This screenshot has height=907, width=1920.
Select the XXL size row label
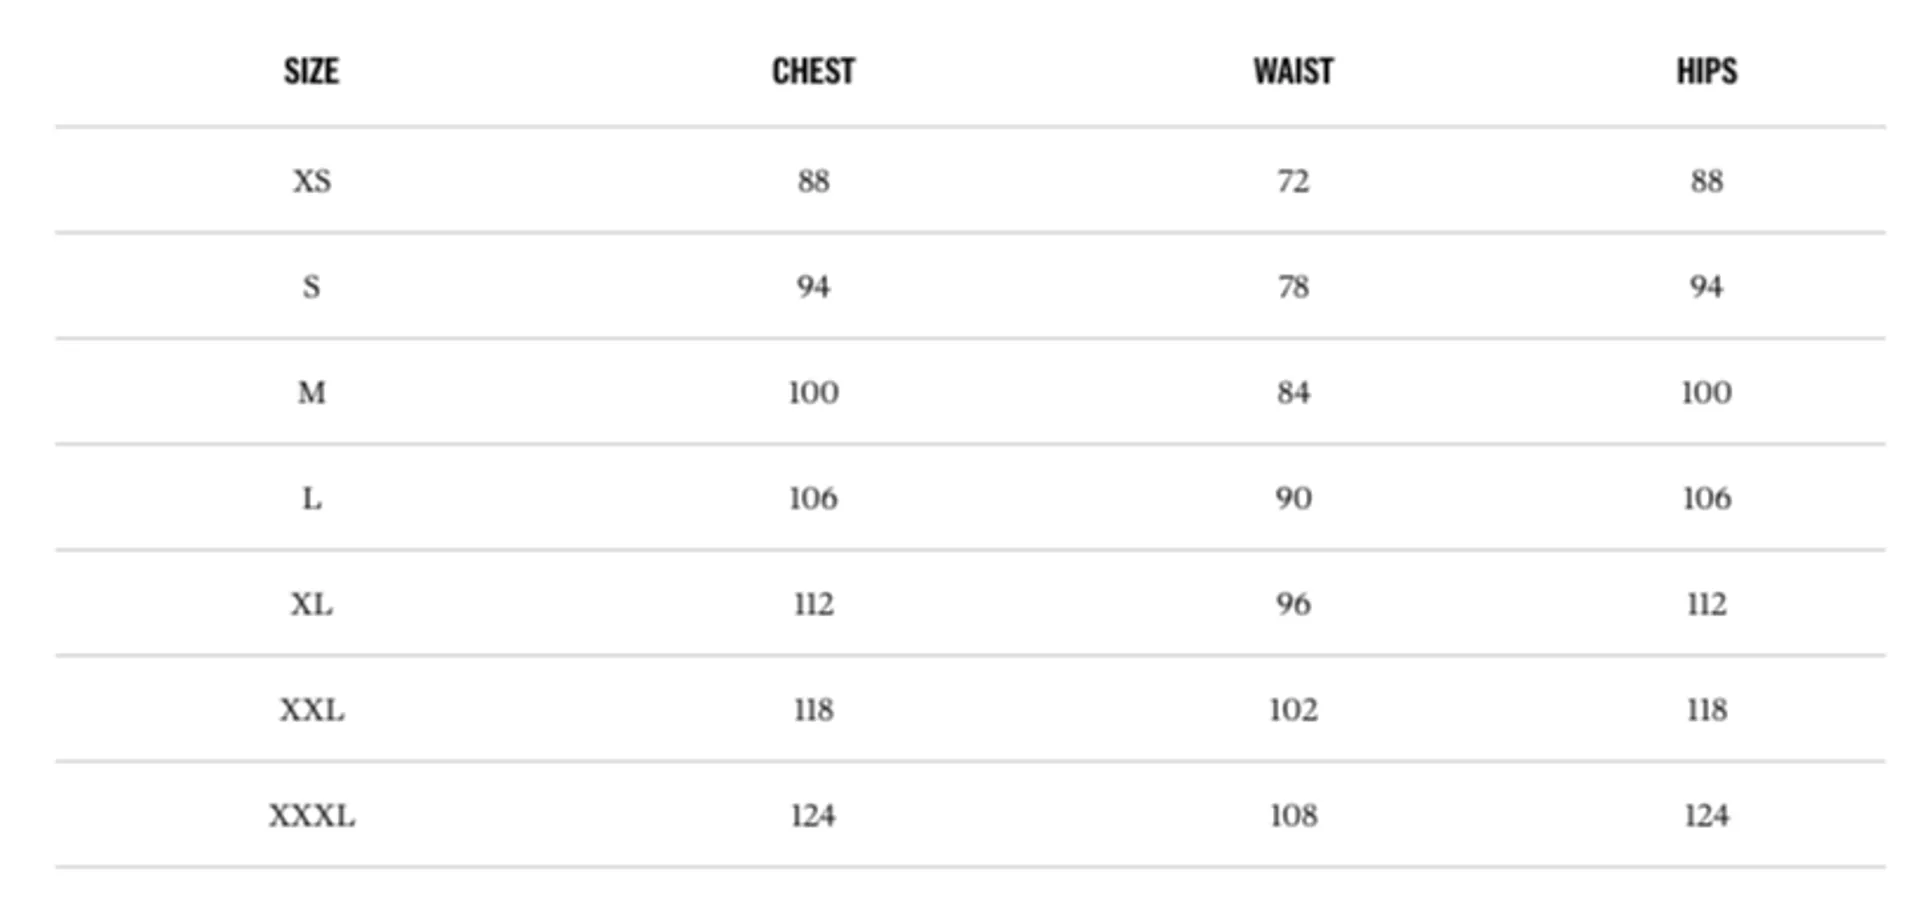pos(311,710)
